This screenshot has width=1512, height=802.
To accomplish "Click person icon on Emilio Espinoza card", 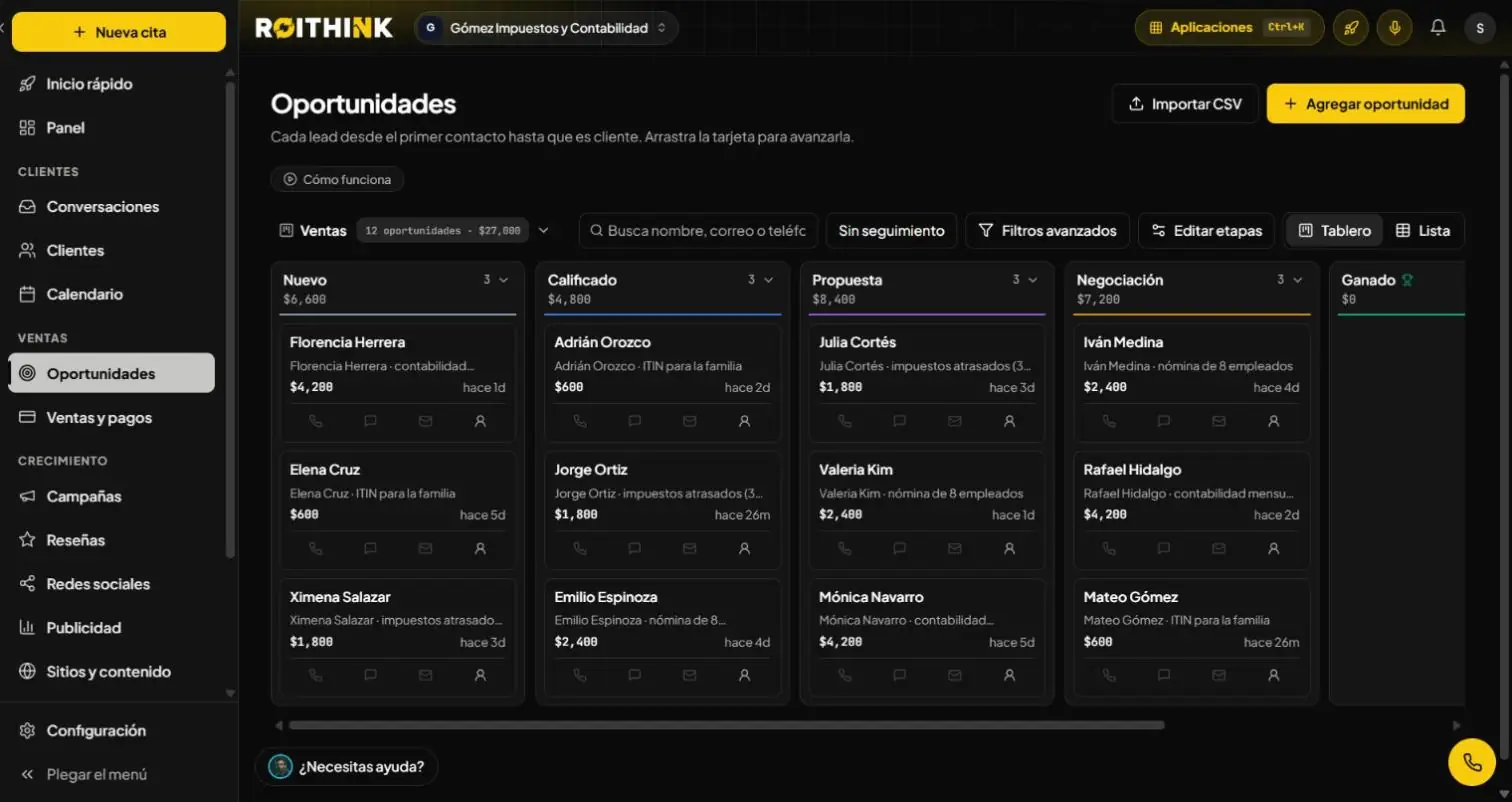I will [744, 675].
